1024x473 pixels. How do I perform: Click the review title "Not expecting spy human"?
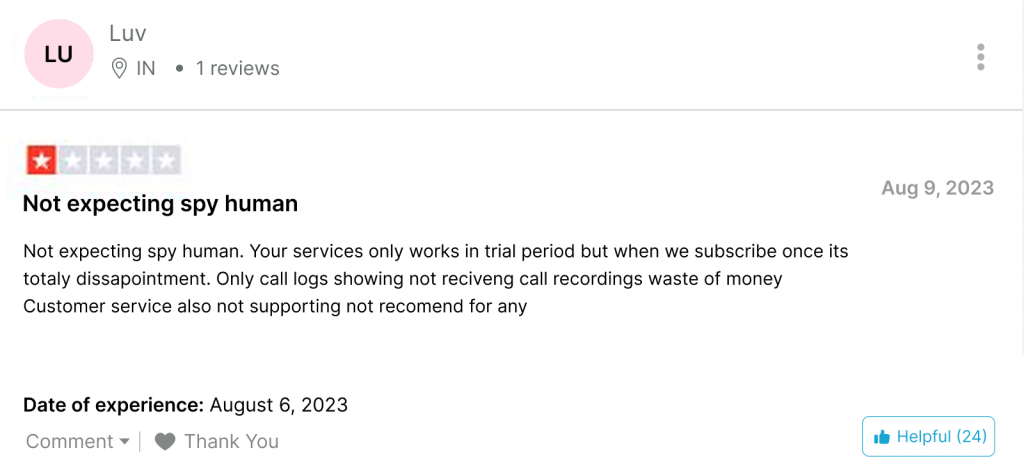(160, 204)
